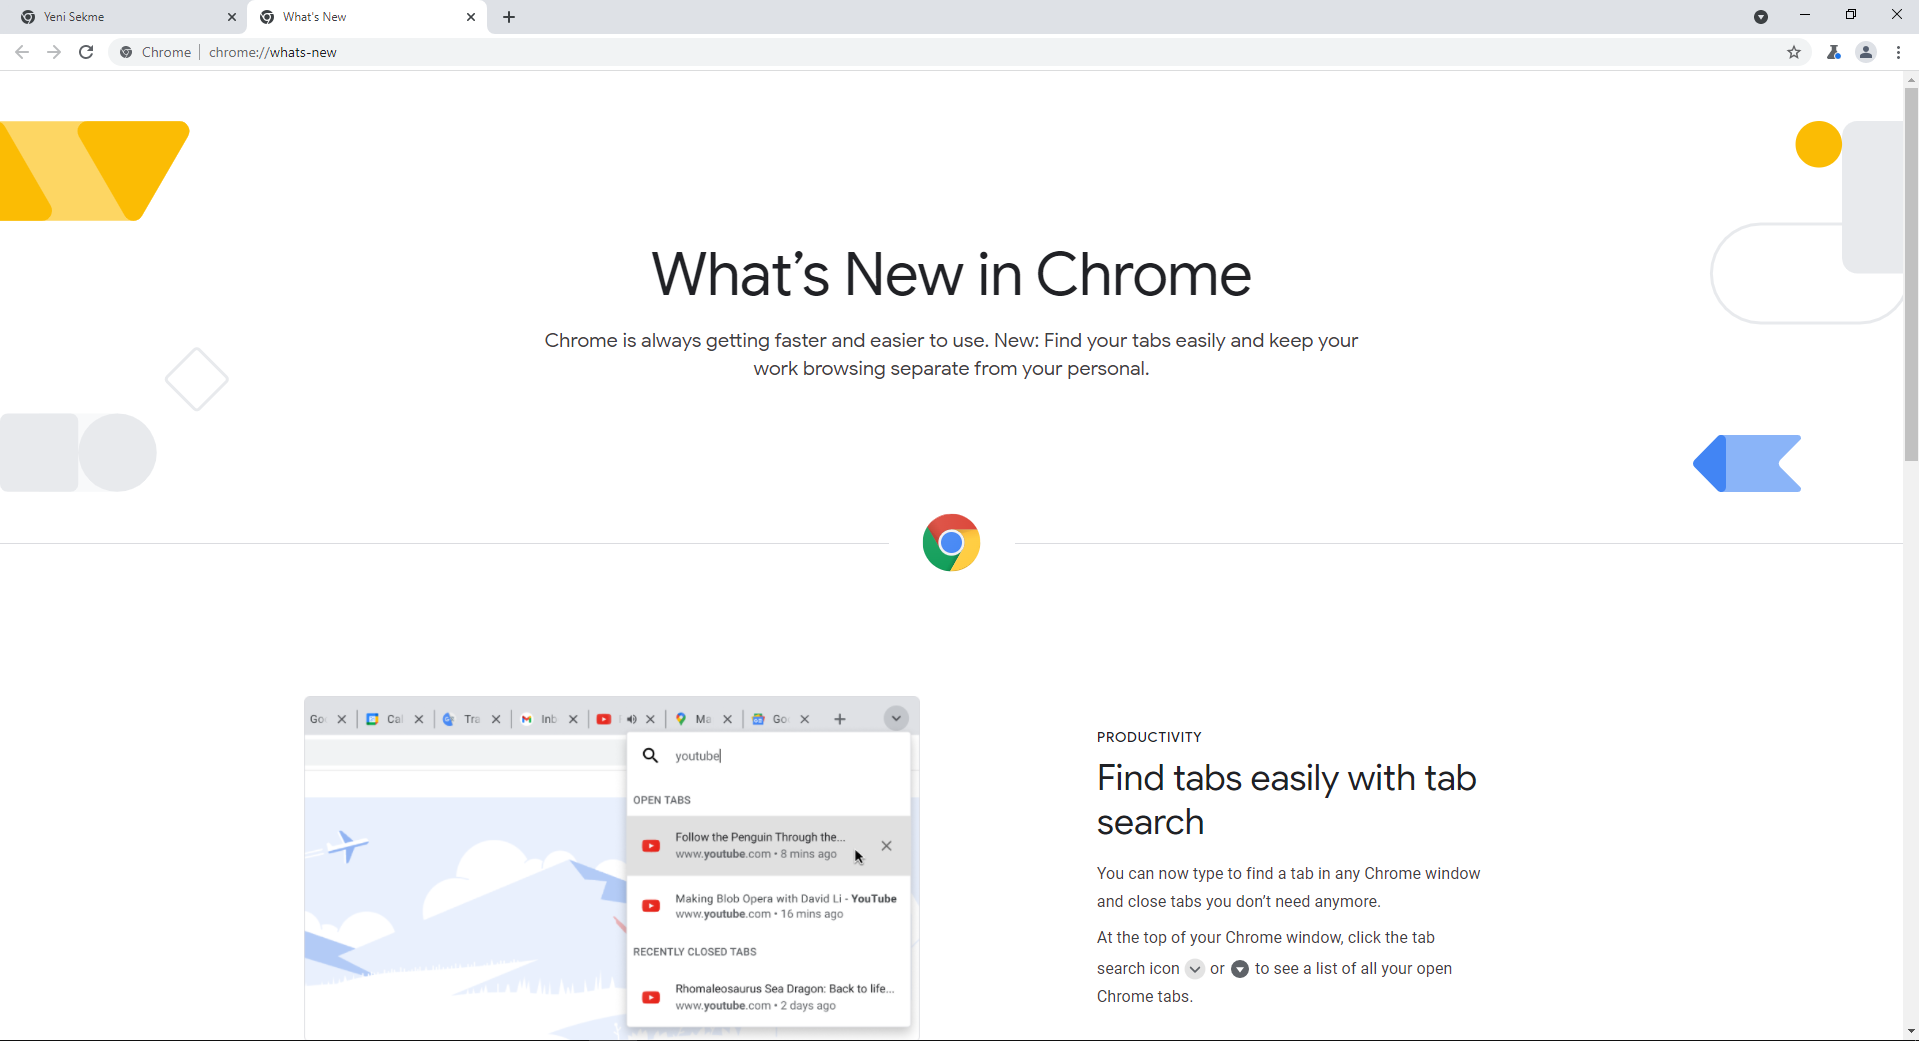
Task: Click the scrollbar up arrow
Action: point(1911,79)
